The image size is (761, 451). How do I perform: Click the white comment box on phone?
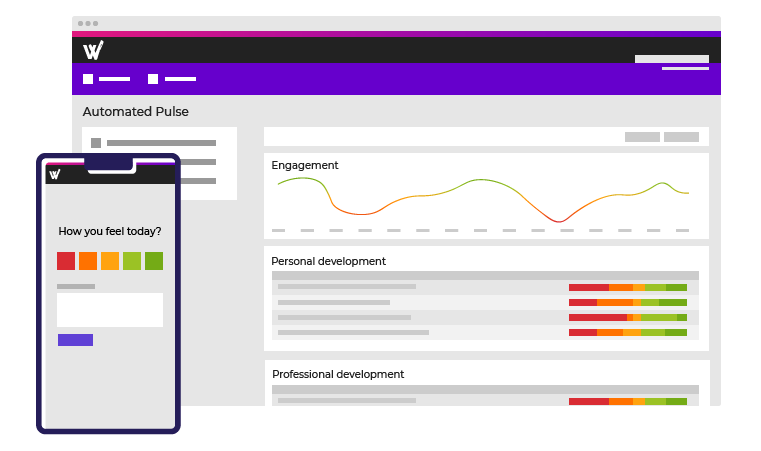pyautogui.click(x=110, y=310)
